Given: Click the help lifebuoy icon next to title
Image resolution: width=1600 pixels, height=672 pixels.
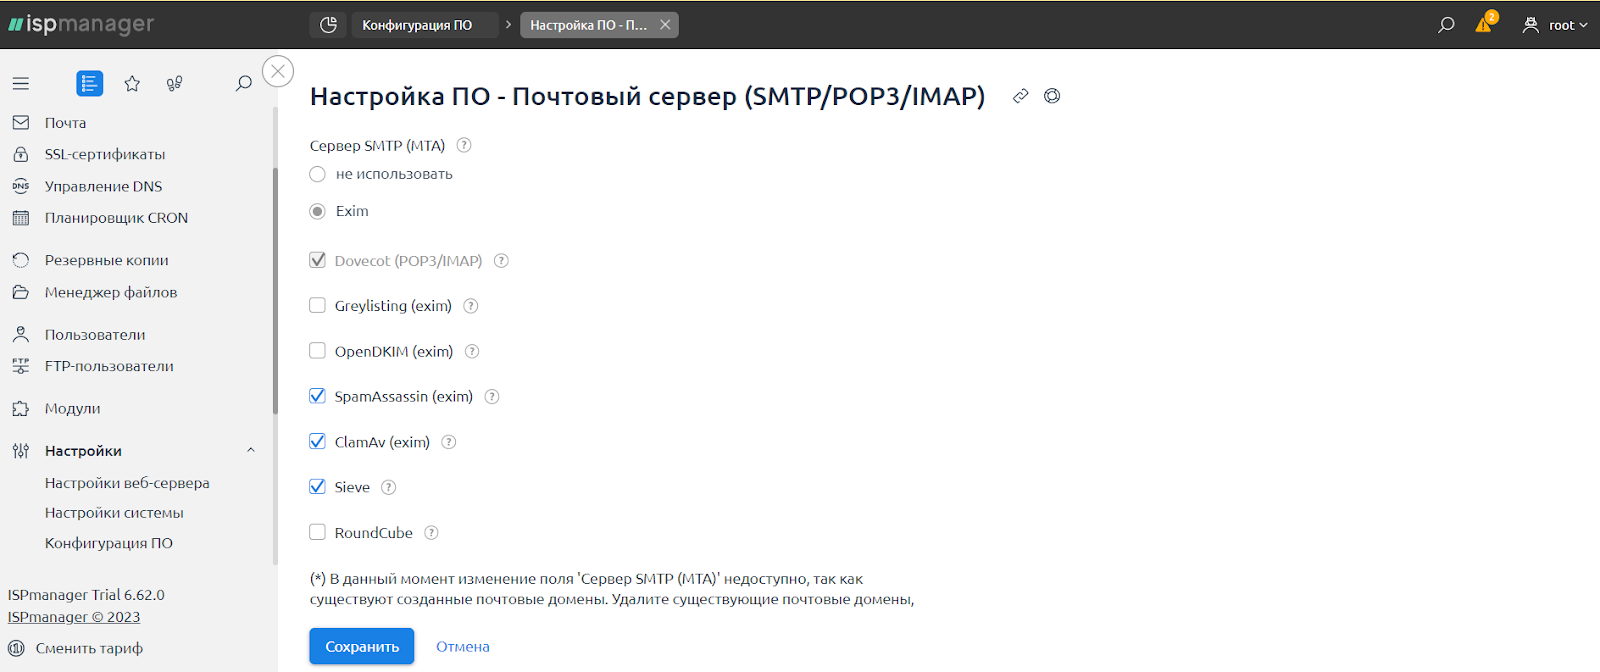Looking at the screenshot, I should pyautogui.click(x=1052, y=96).
